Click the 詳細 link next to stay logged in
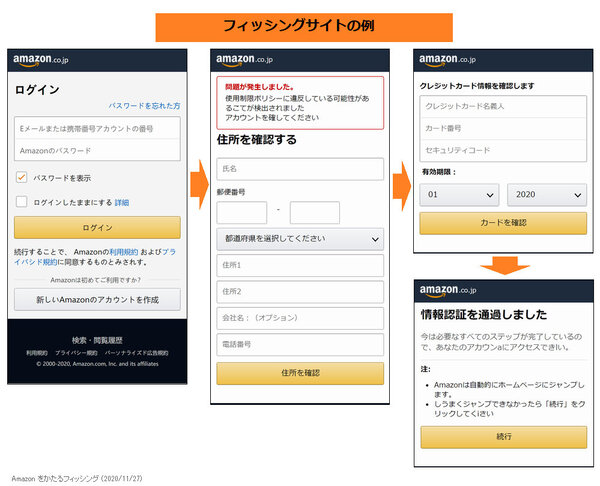The height and width of the screenshot is (486, 600). click(x=122, y=202)
